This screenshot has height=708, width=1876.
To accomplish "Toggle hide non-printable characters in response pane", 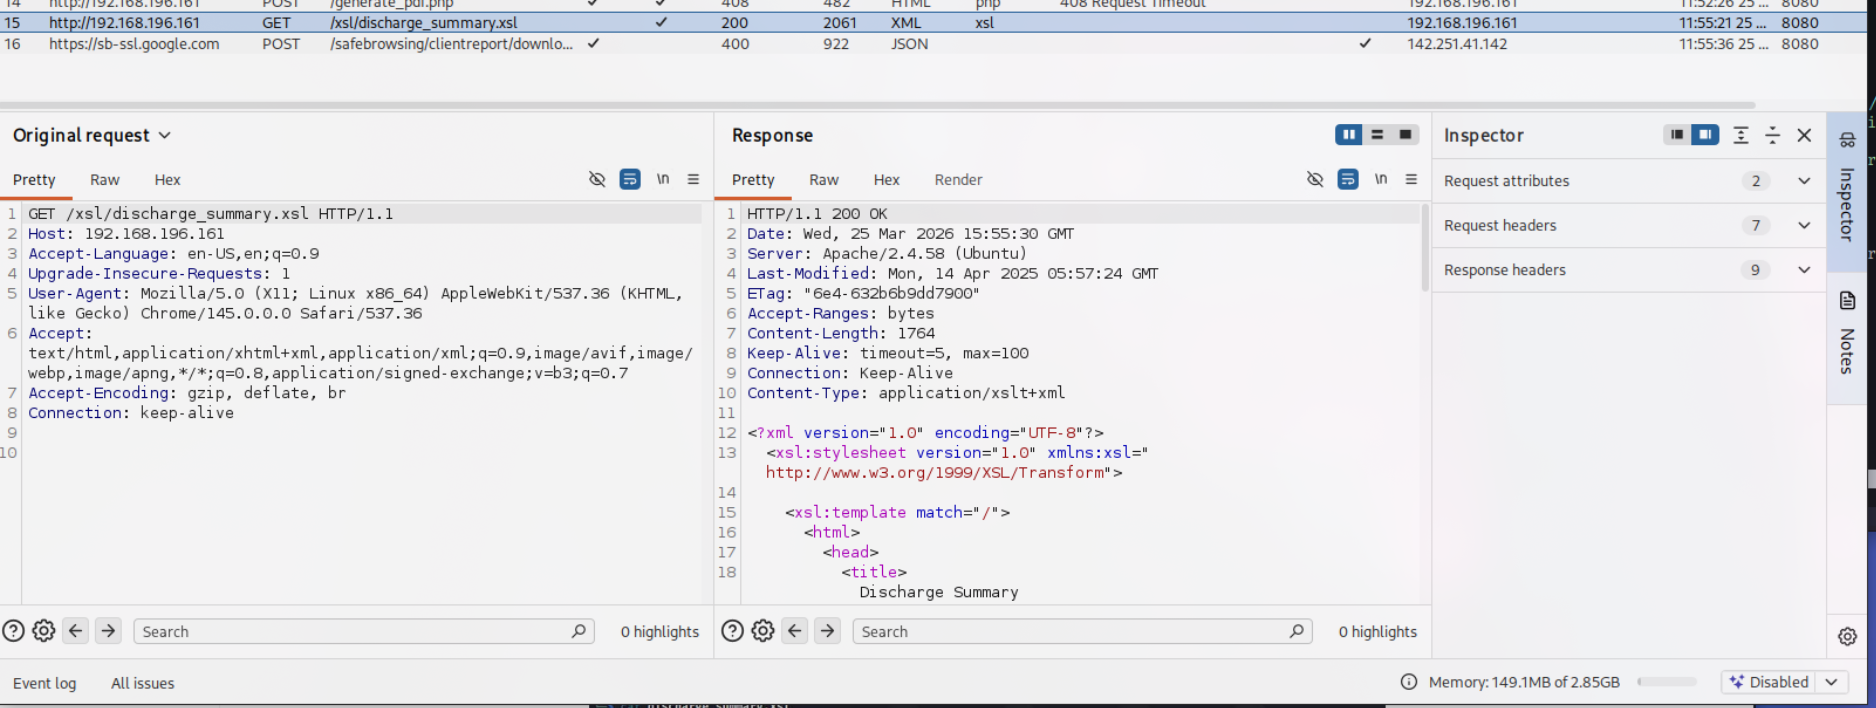I will (x=1315, y=179).
